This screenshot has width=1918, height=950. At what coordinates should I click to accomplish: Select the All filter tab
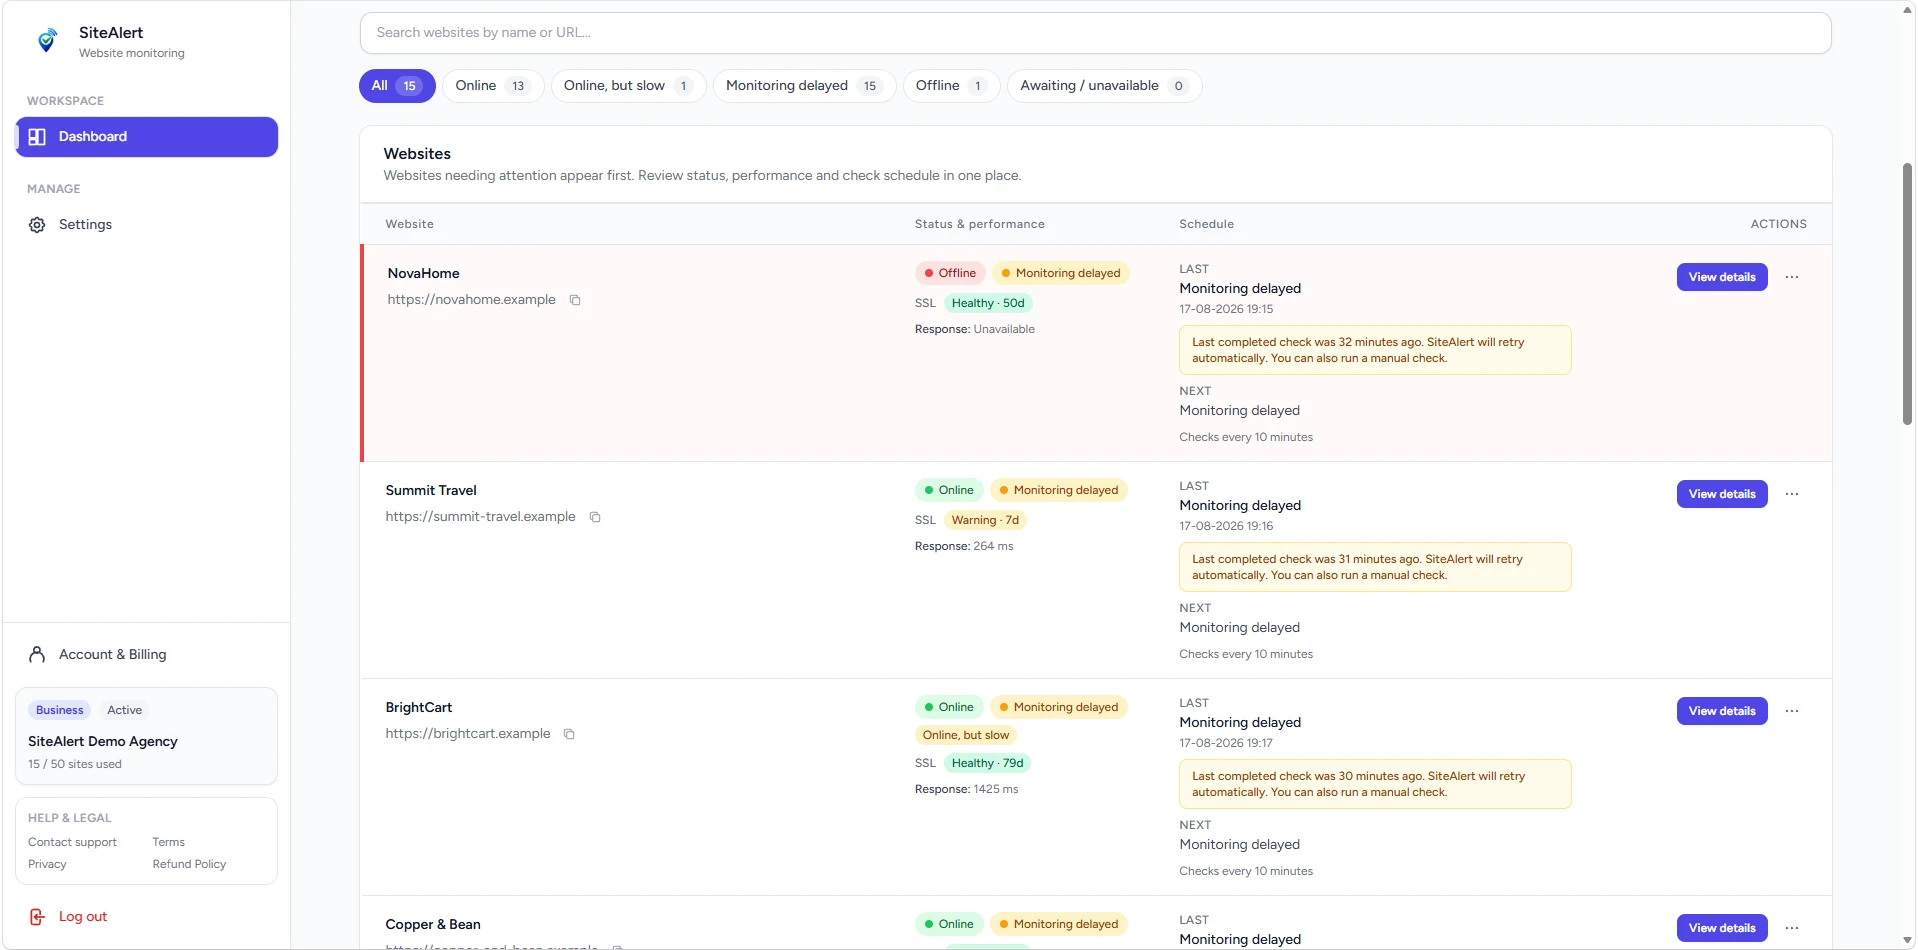pos(397,86)
